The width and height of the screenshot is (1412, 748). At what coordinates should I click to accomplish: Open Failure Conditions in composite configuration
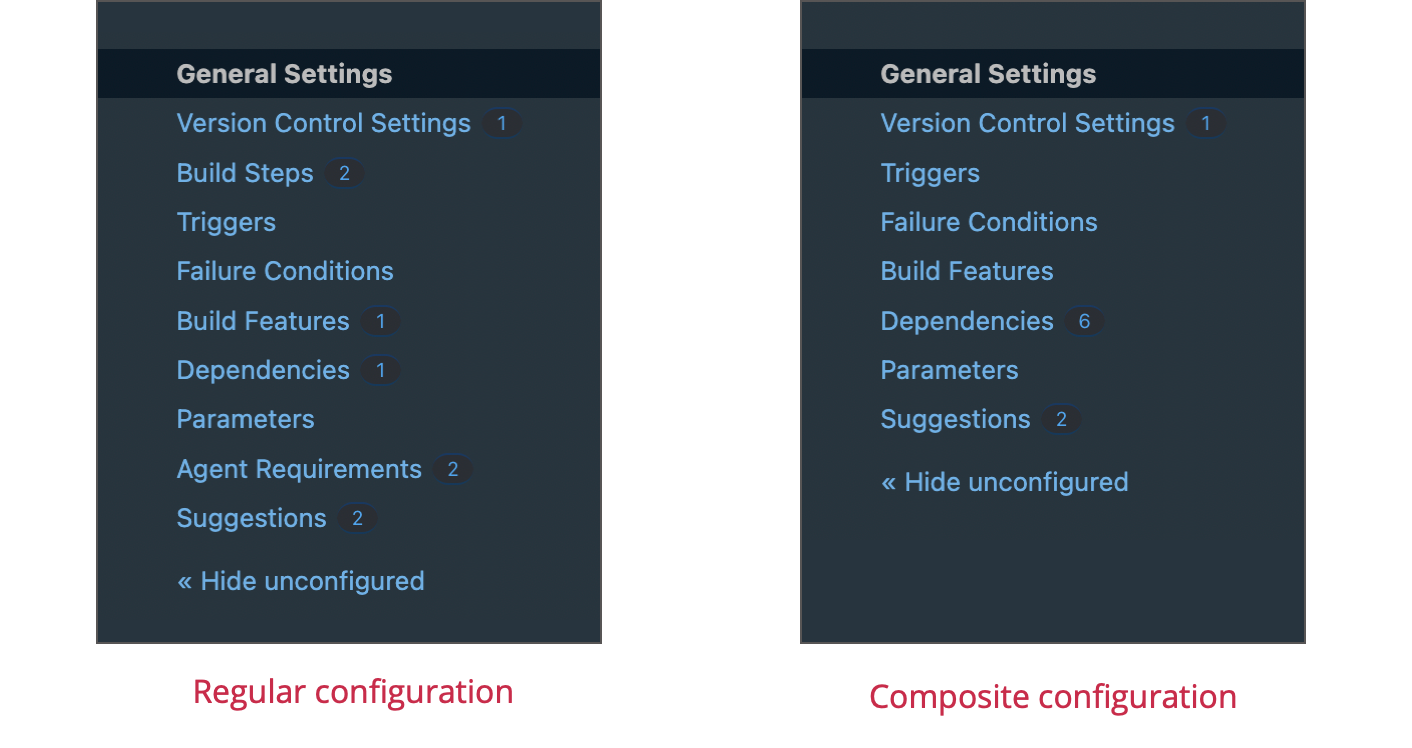point(988,221)
